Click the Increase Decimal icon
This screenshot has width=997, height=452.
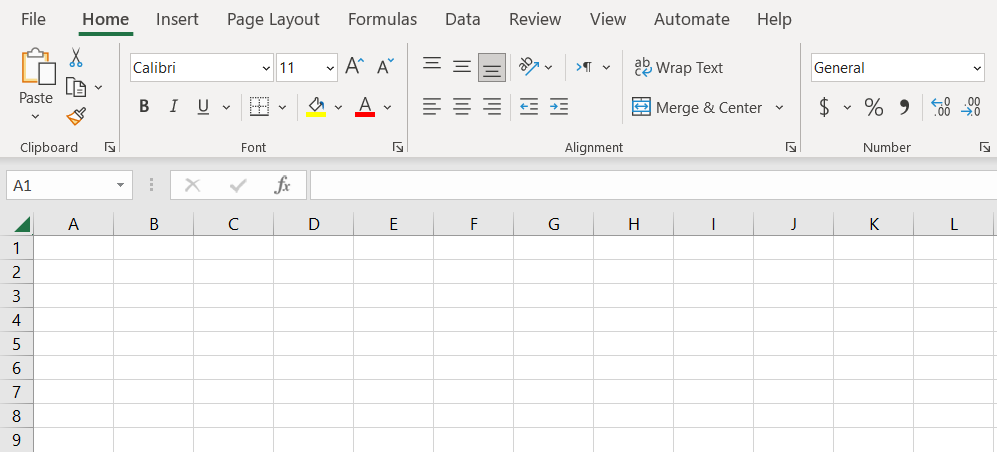940,107
